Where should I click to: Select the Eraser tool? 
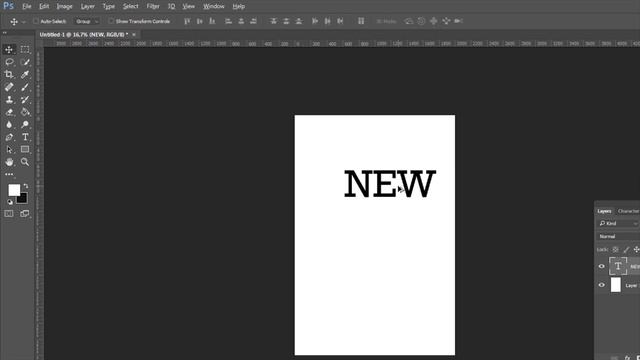point(9,112)
